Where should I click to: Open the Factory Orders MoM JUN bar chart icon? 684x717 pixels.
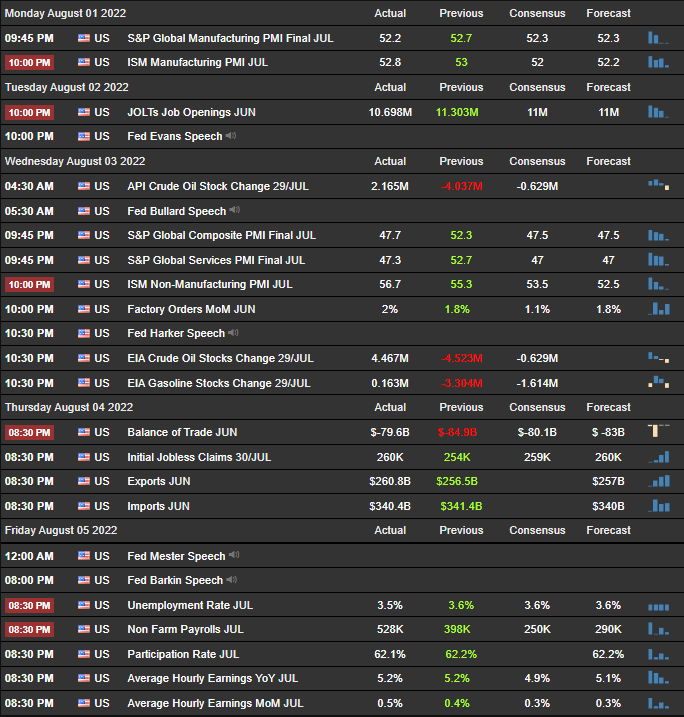tap(658, 309)
